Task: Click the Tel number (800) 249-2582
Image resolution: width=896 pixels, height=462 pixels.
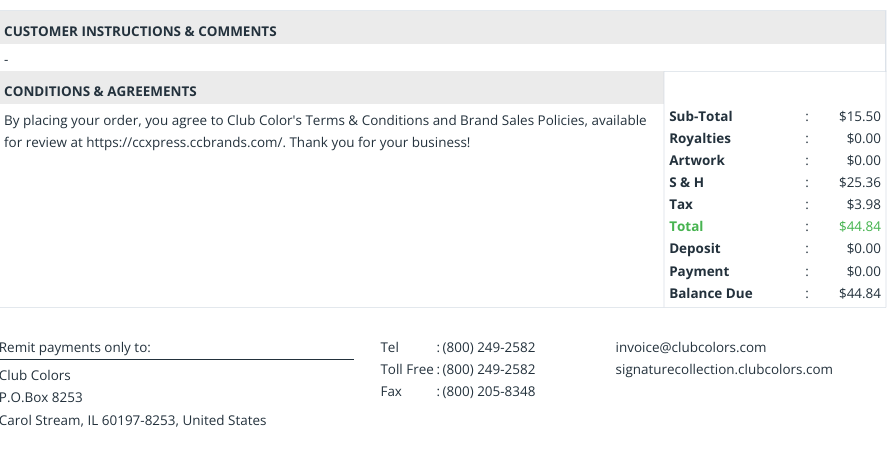Action: [489, 347]
